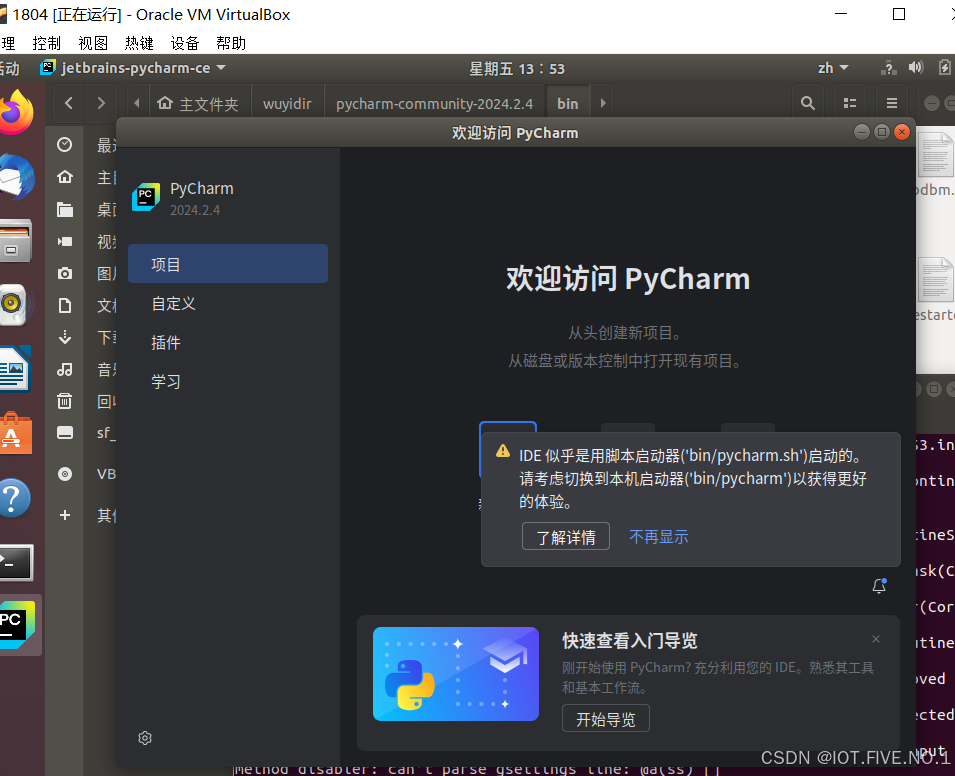This screenshot has height=776, width=955.
Task: Open the Help question mark in dock
Action: 15,498
